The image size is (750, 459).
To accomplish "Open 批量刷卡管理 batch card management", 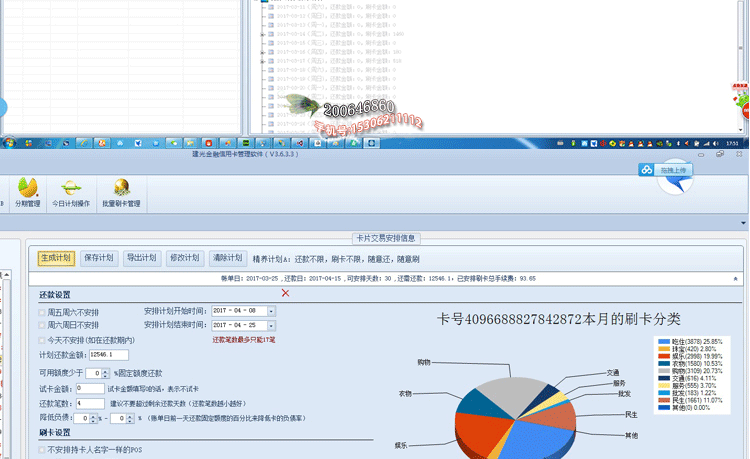I will pyautogui.click(x=120, y=192).
